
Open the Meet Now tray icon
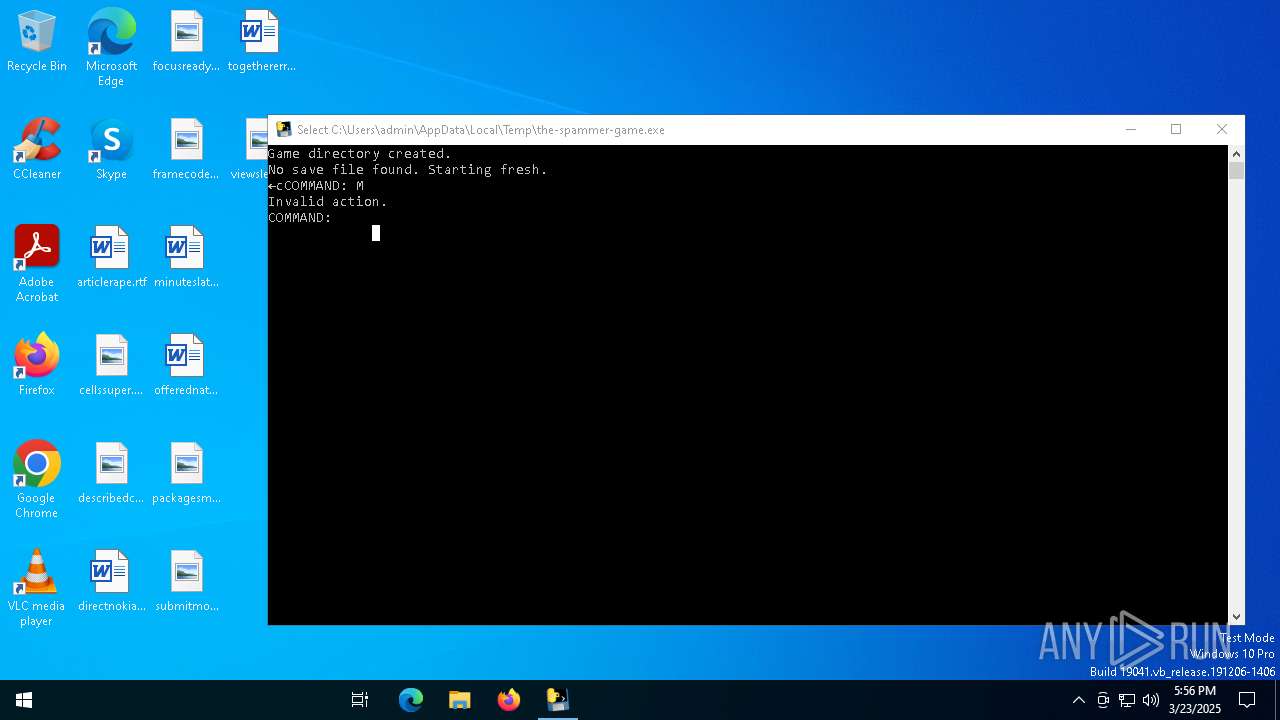coord(1103,700)
